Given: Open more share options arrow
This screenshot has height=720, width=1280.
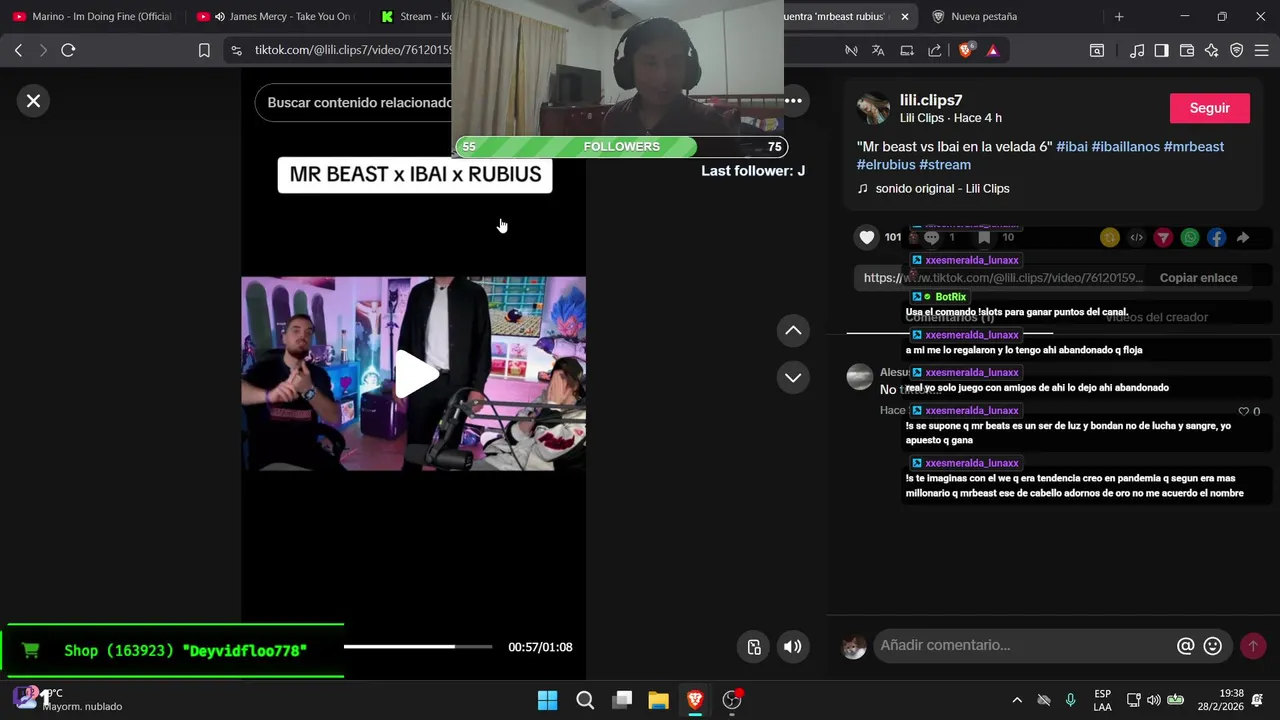Looking at the screenshot, I should click(x=1243, y=237).
